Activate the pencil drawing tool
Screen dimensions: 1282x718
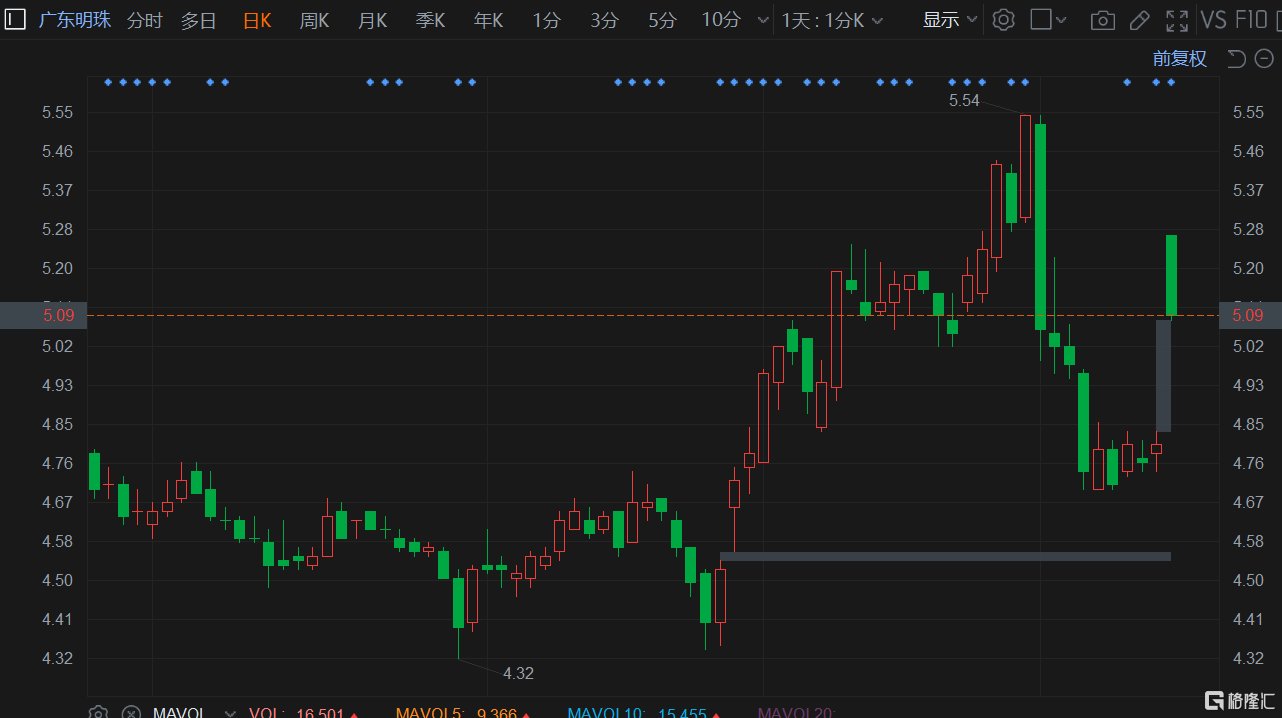point(1139,20)
